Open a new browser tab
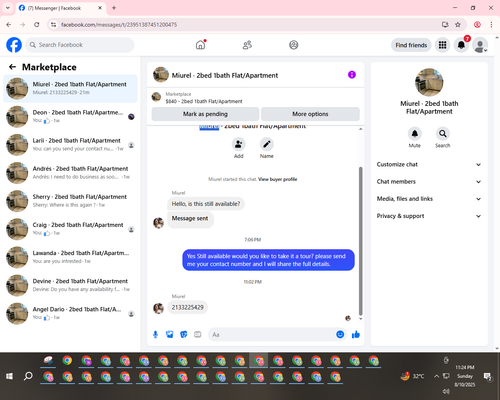 pos(114,8)
